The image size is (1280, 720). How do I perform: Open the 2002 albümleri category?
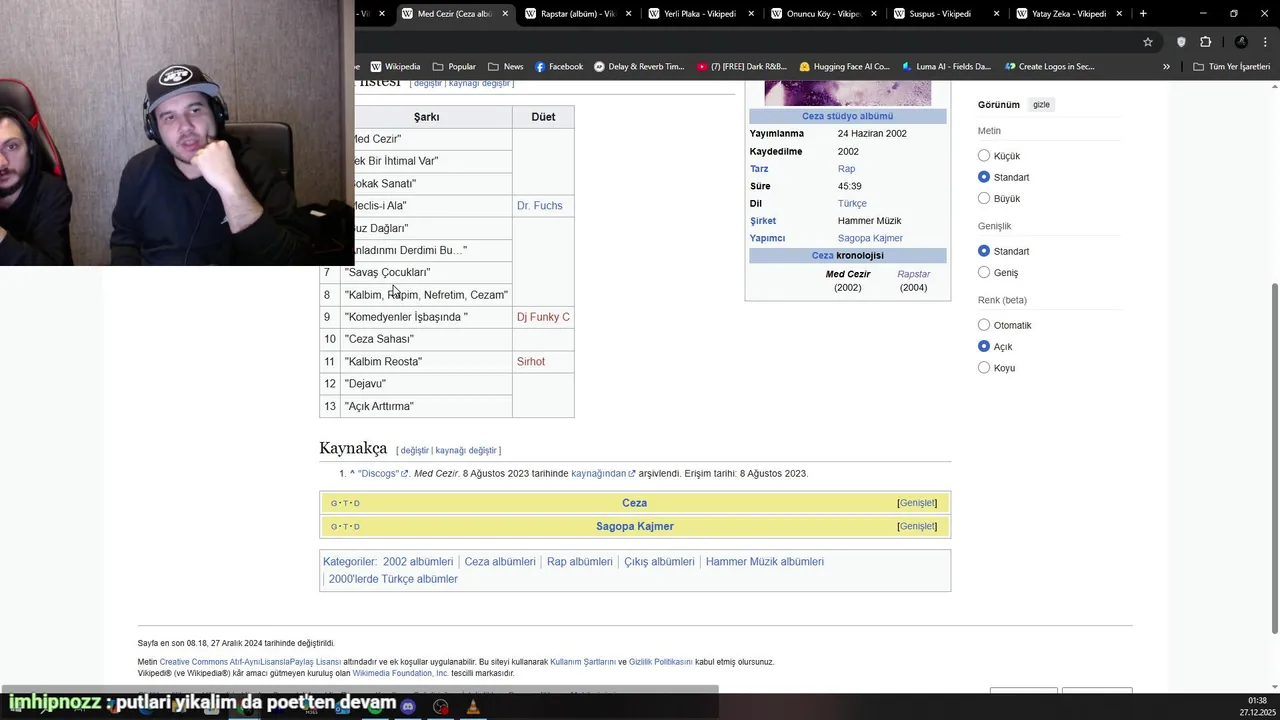[x=418, y=562]
